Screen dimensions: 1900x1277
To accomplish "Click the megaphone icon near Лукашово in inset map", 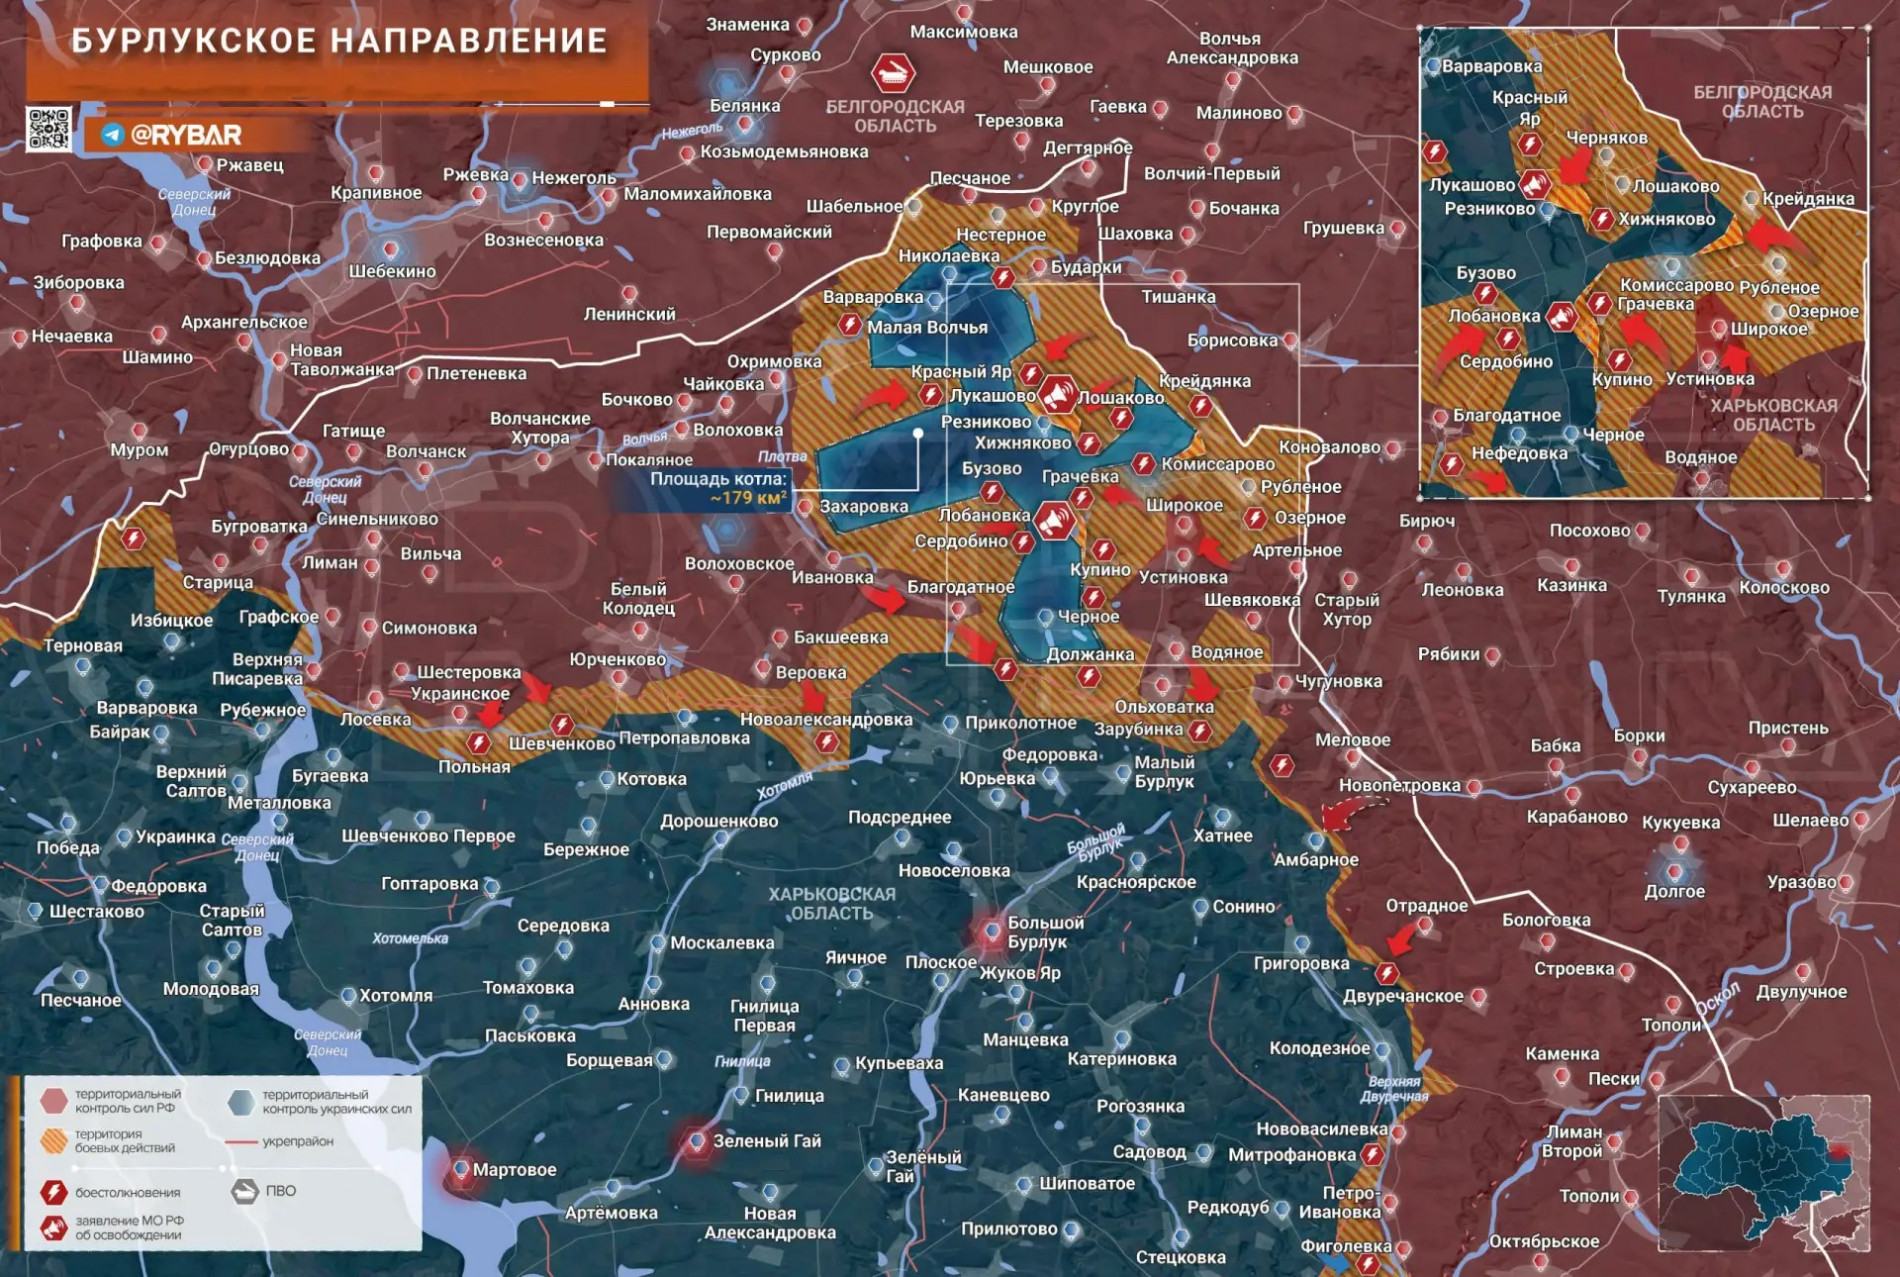I will 1534,184.
